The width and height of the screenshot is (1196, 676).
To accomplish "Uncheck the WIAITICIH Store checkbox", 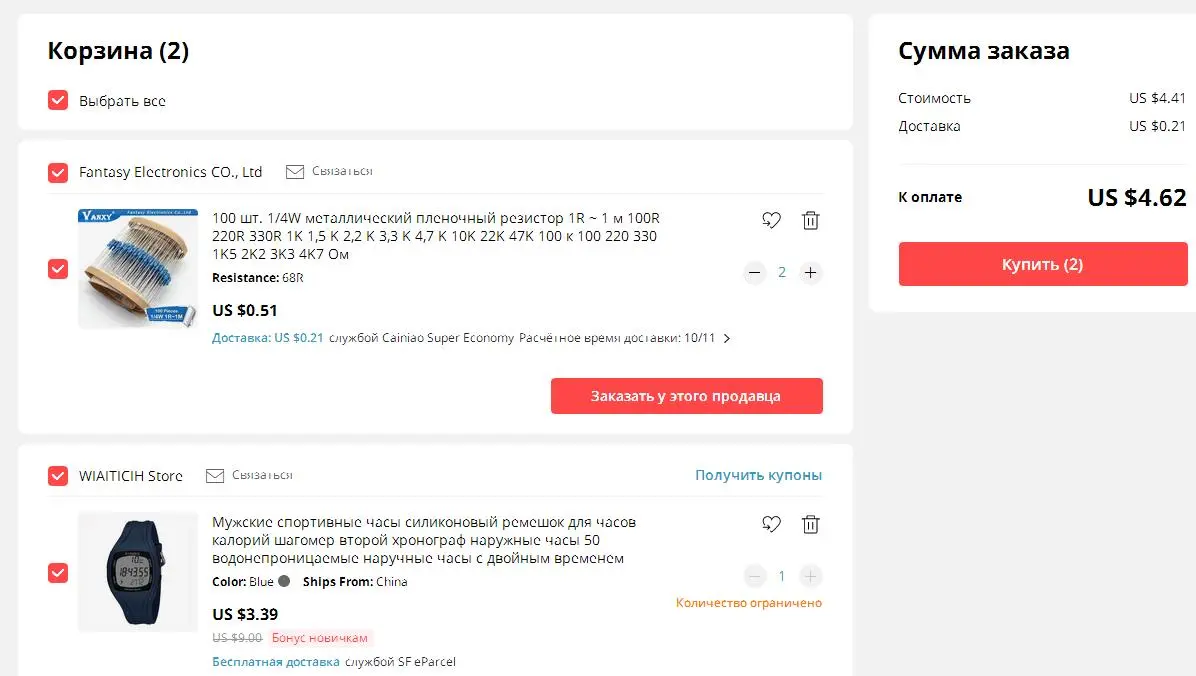I will 58,476.
